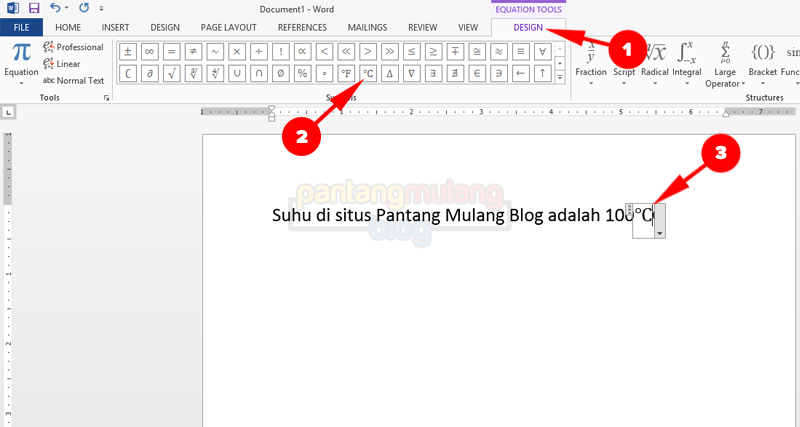Insert the much-less-than ≪ symbol
This screenshot has height=427, width=800.
tap(346, 52)
